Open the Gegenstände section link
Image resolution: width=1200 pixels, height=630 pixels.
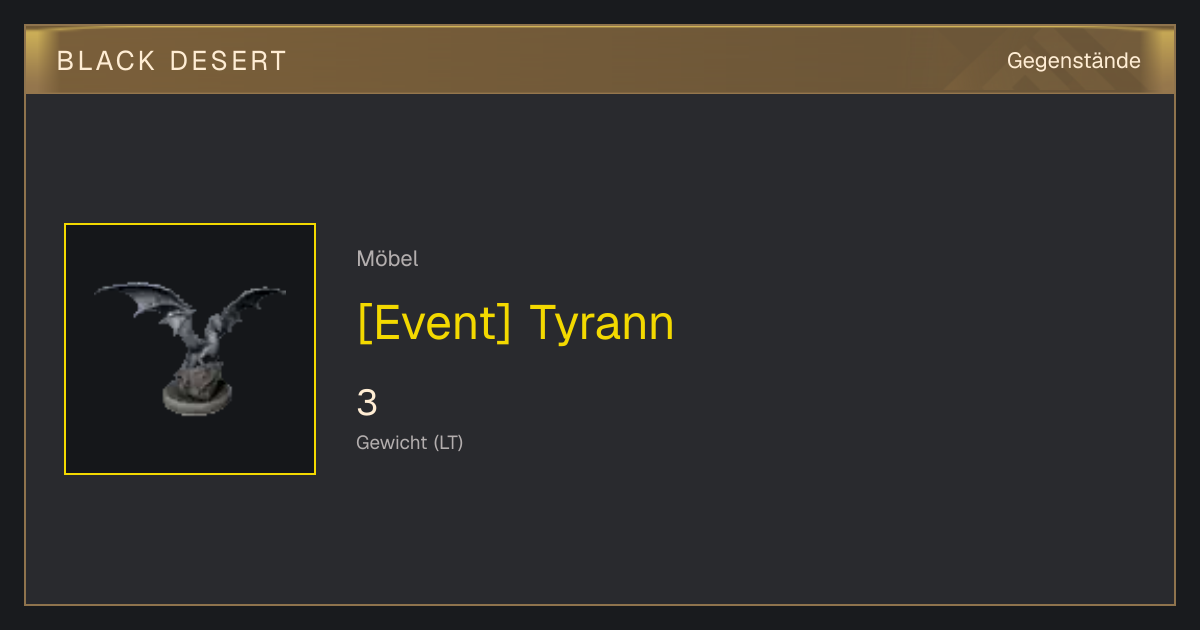tap(1073, 61)
